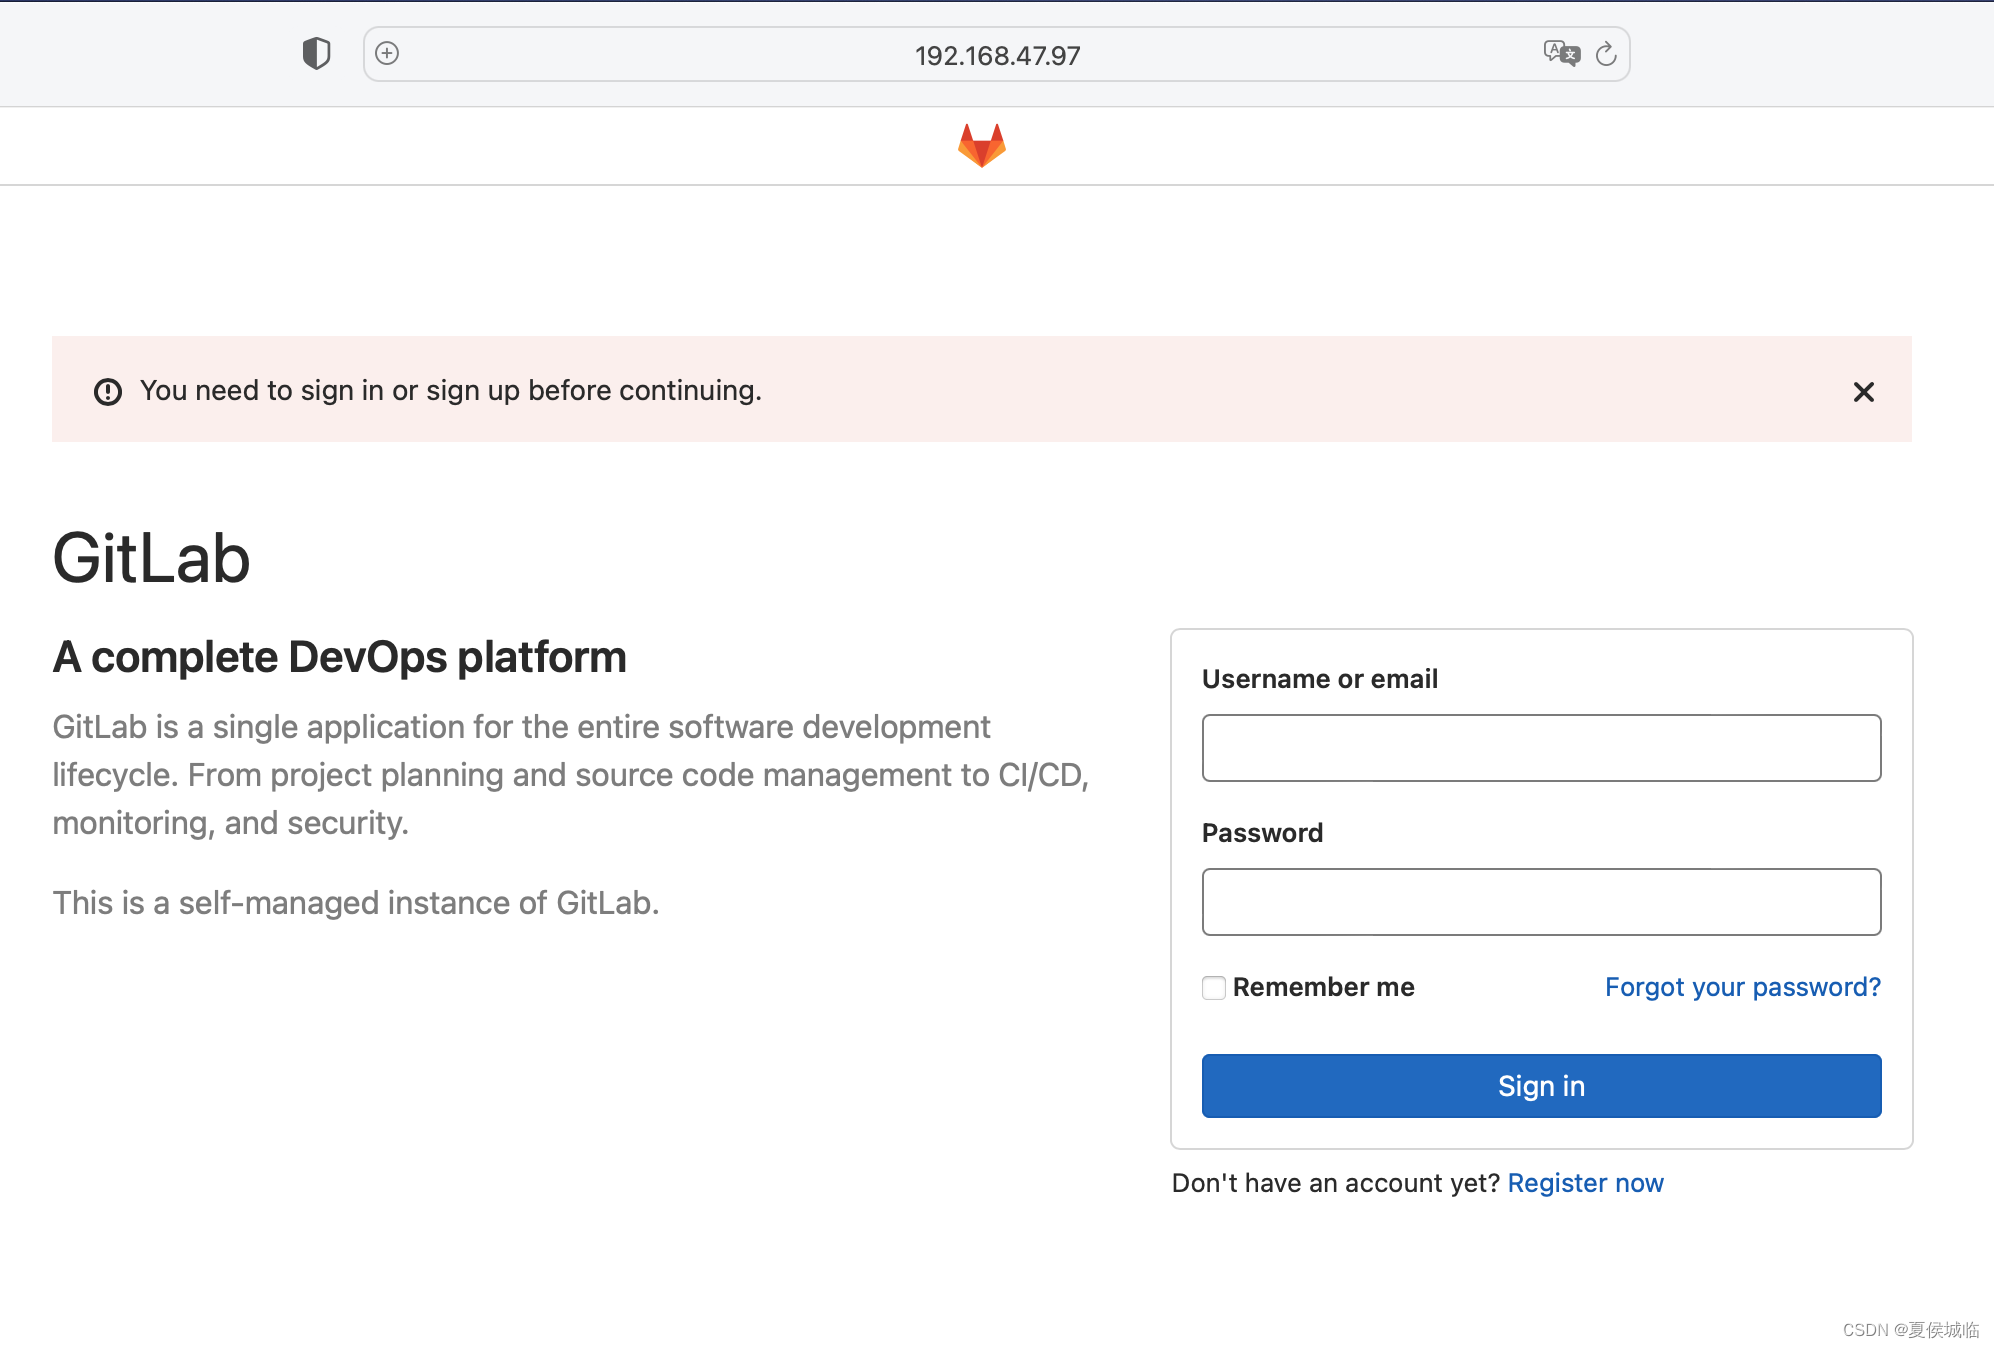Select the 192.168.47.97 address bar
The image size is (1994, 1348).
[x=997, y=54]
